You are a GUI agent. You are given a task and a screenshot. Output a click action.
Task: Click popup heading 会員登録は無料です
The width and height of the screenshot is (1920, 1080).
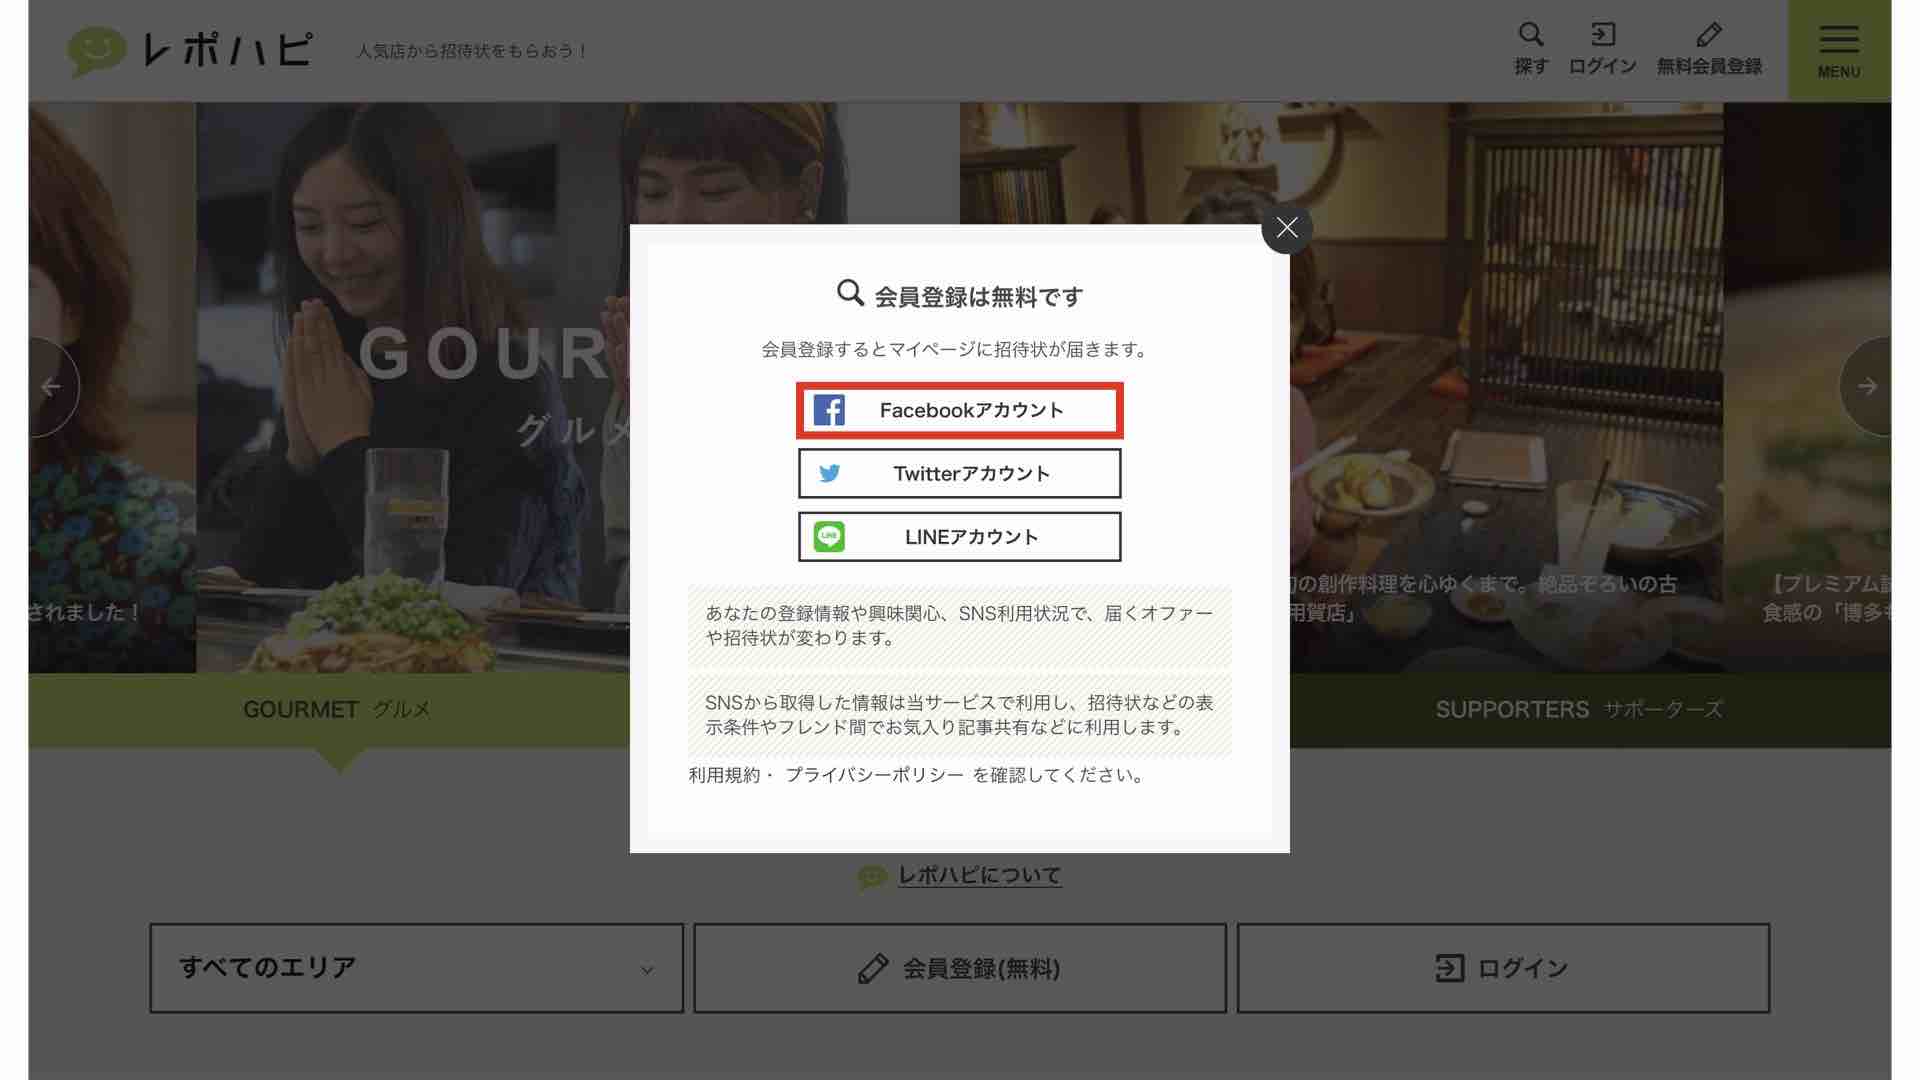pos(979,297)
